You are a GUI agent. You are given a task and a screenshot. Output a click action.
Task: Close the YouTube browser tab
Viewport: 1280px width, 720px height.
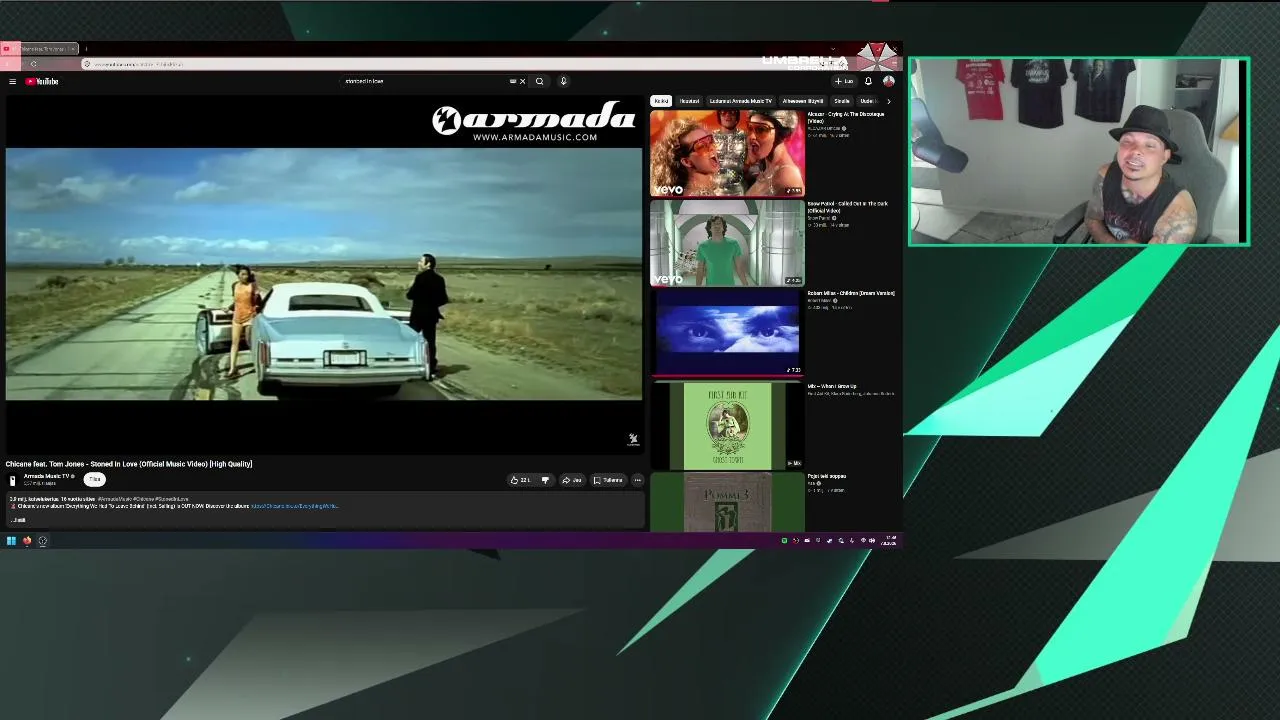72,48
